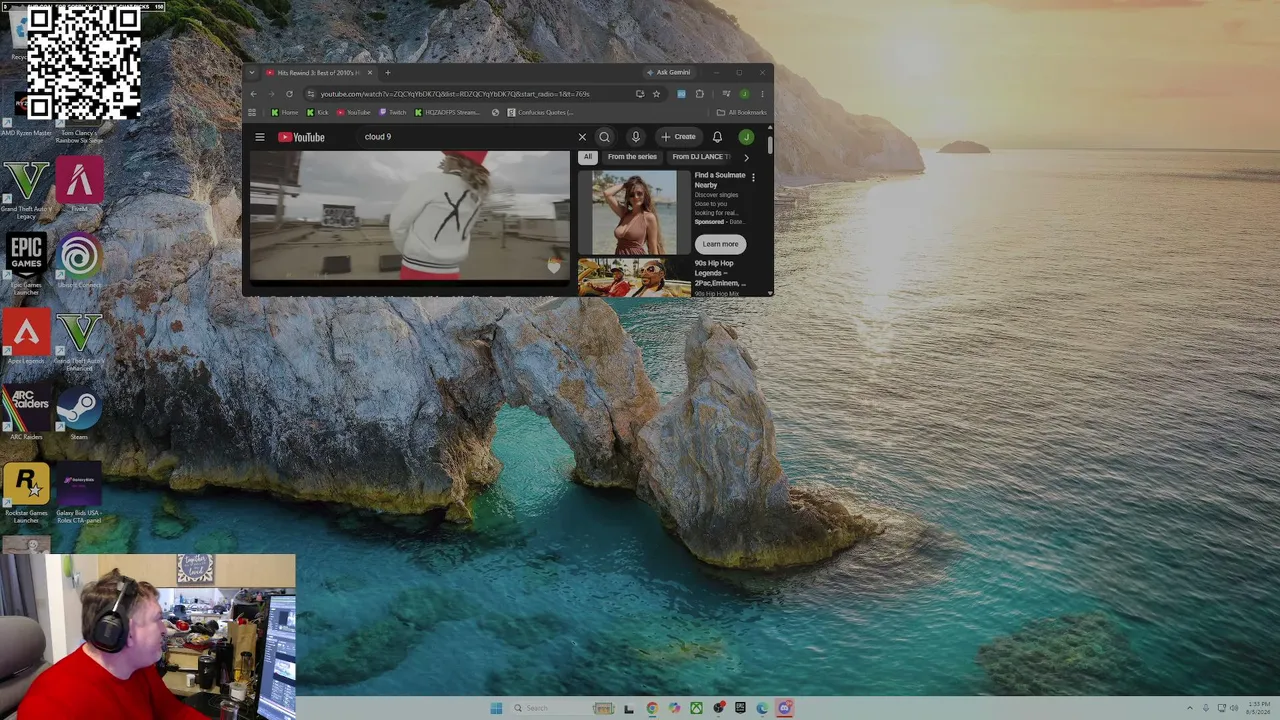
Task: Select the Steam desktop shortcut
Action: 79,414
